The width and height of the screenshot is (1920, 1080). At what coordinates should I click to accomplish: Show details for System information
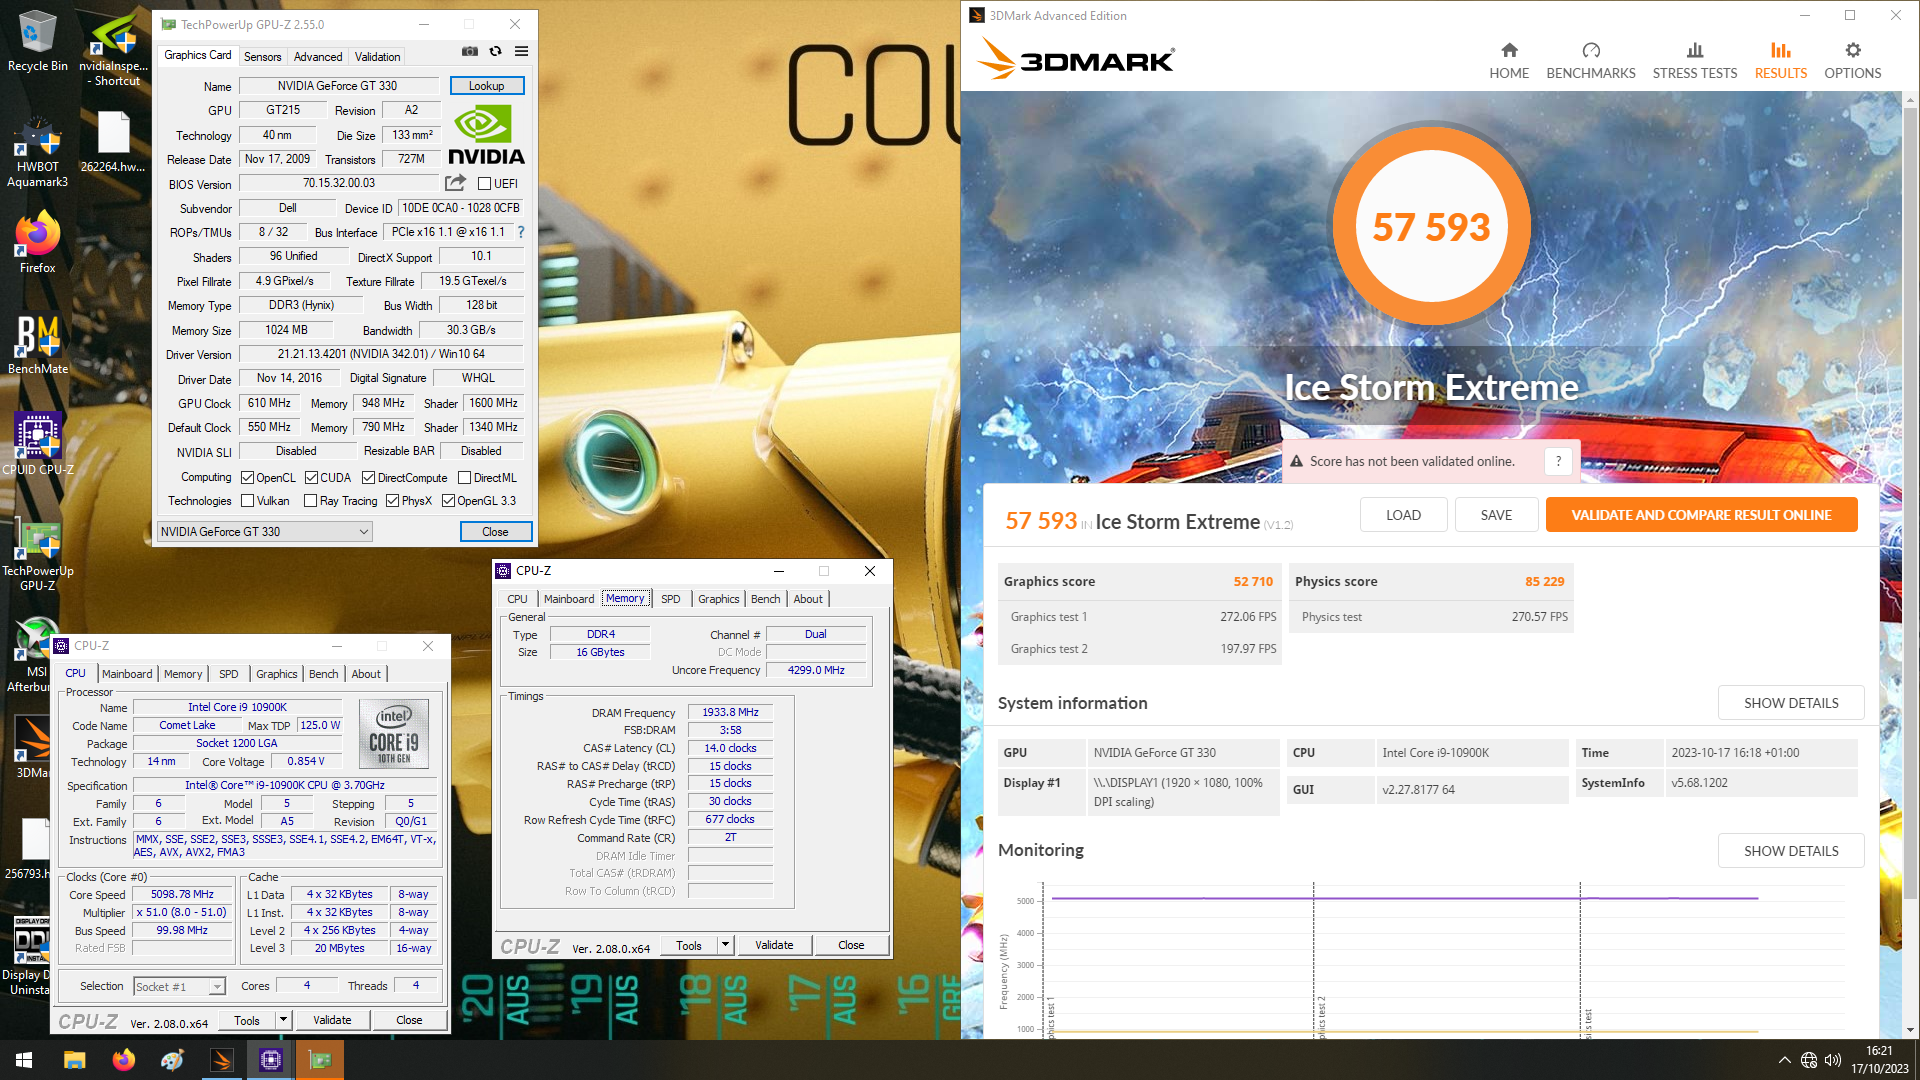1791,703
